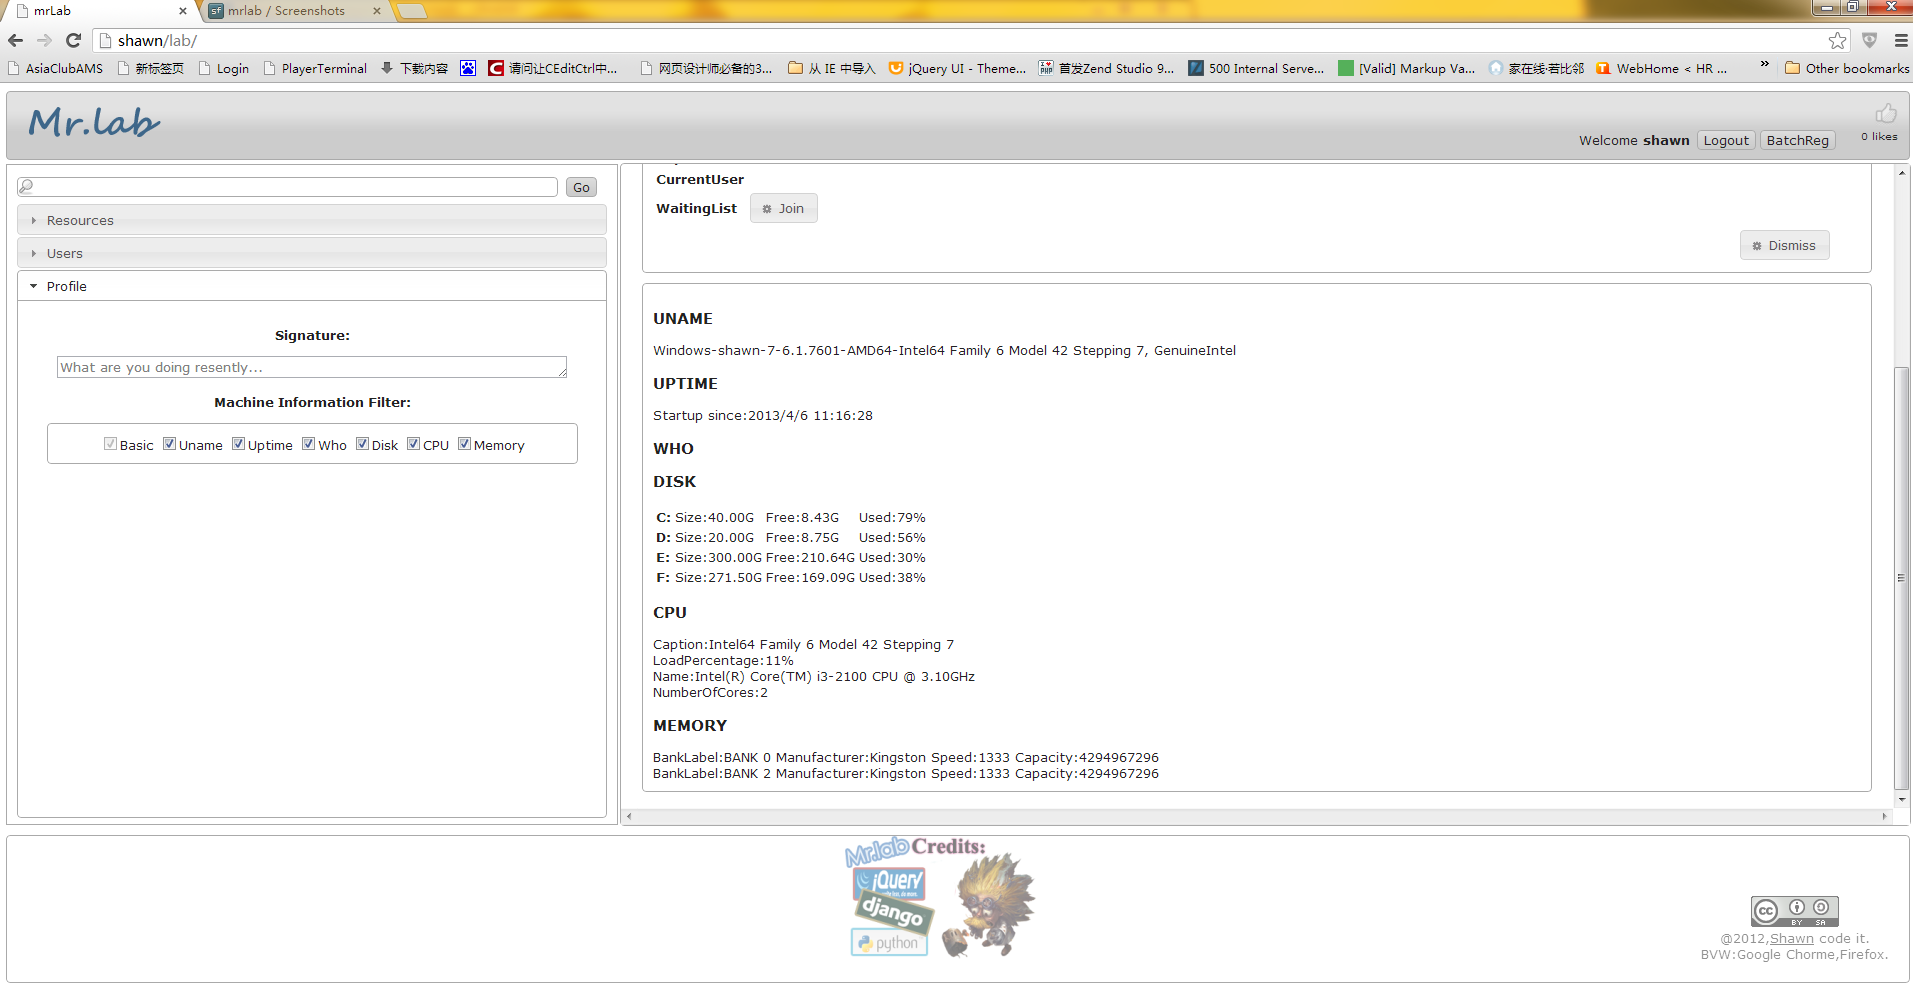This screenshot has height=991, width=1913.
Task: Click the Shawn credit link in footer
Action: point(1791,938)
